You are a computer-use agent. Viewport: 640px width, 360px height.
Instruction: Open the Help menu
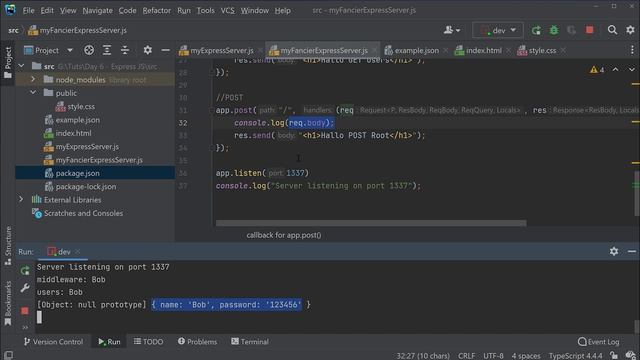tap(282, 10)
